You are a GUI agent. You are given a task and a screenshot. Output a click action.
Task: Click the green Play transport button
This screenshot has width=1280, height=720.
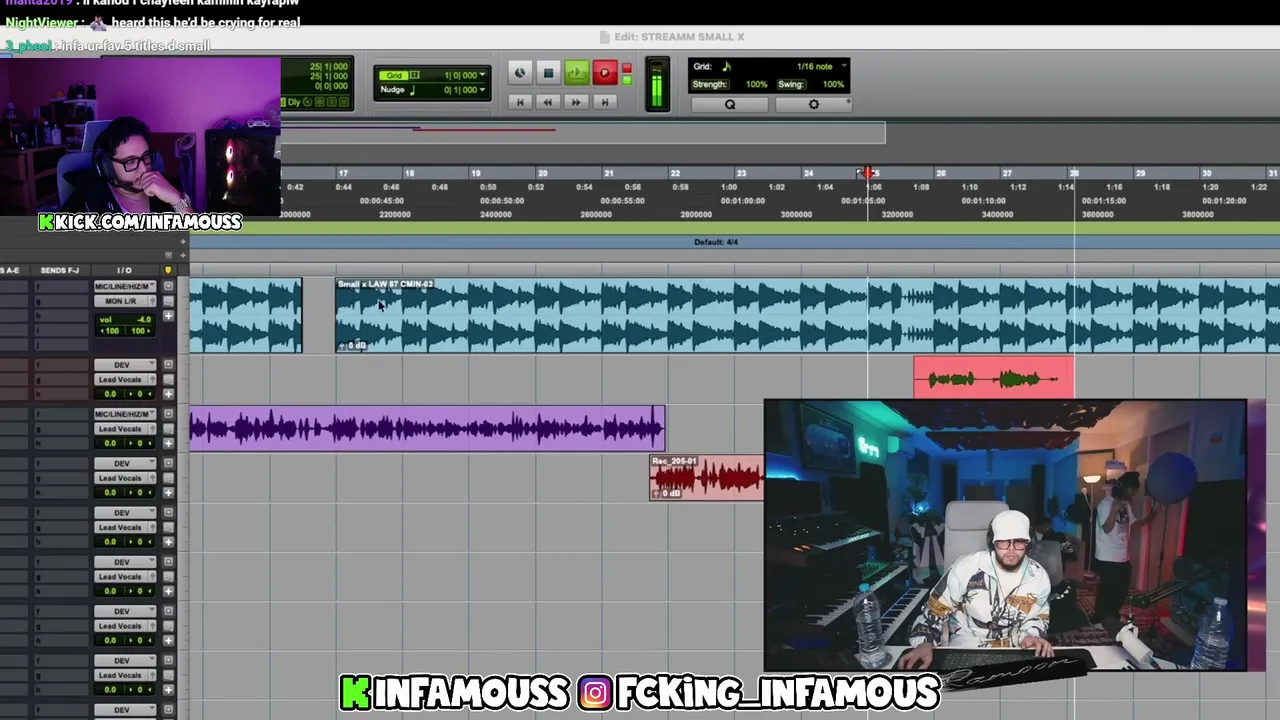tap(576, 73)
